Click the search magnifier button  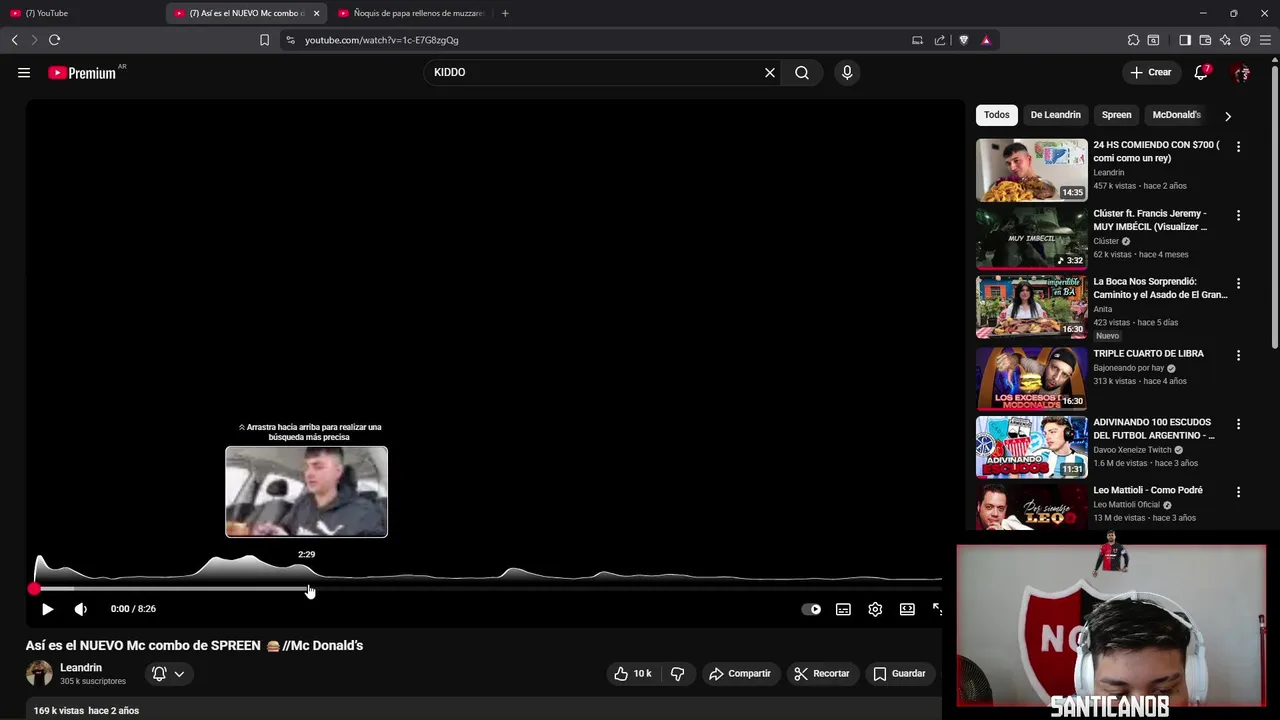802,72
